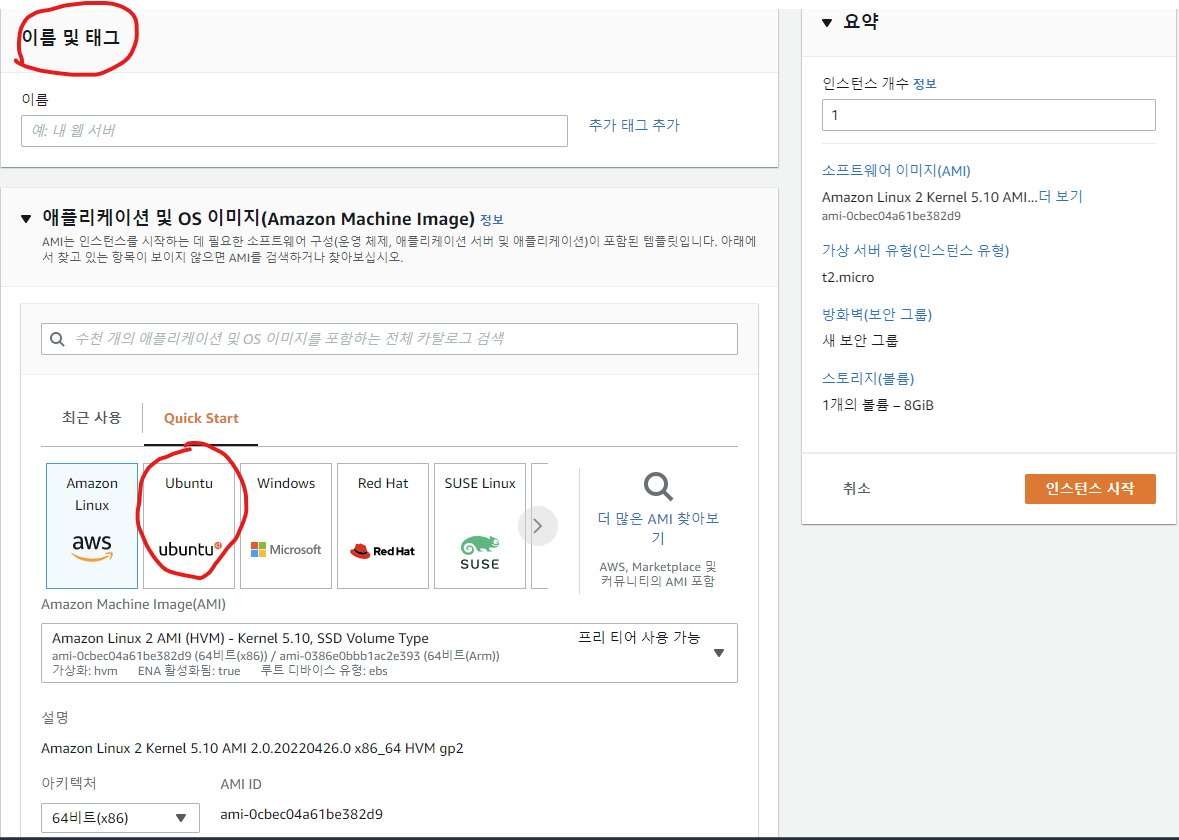Image resolution: width=1179 pixels, height=840 pixels.
Task: Open 가상 서버 유형(인스턴스 유형) link
Action: click(915, 250)
